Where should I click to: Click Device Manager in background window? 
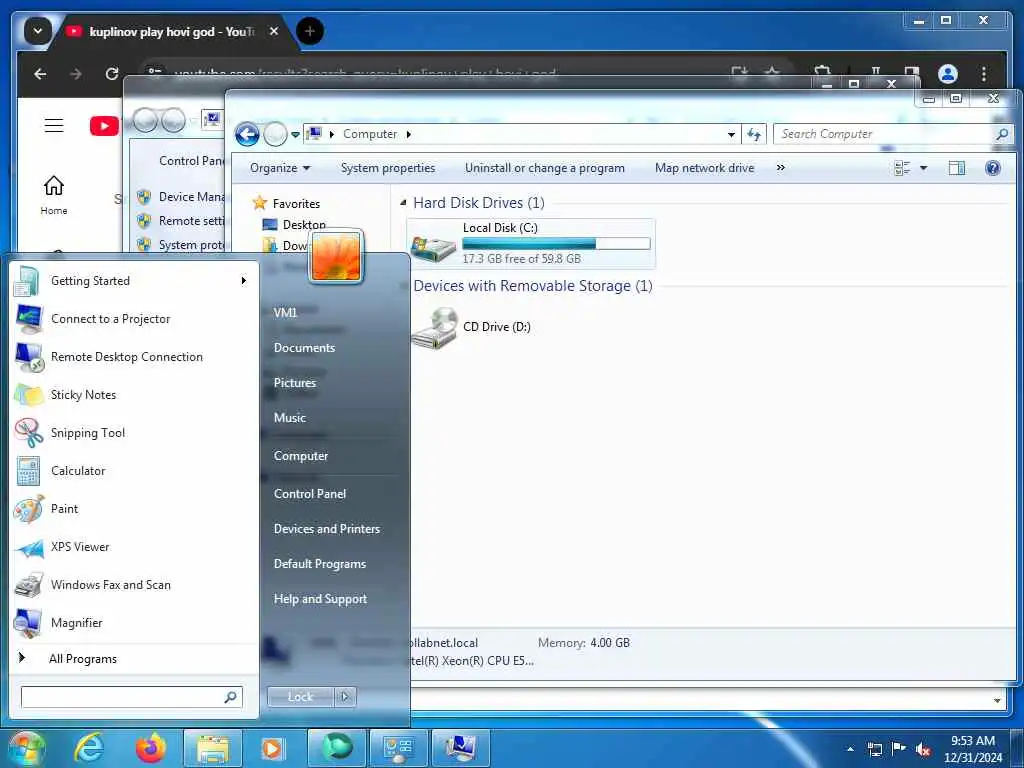(x=191, y=197)
